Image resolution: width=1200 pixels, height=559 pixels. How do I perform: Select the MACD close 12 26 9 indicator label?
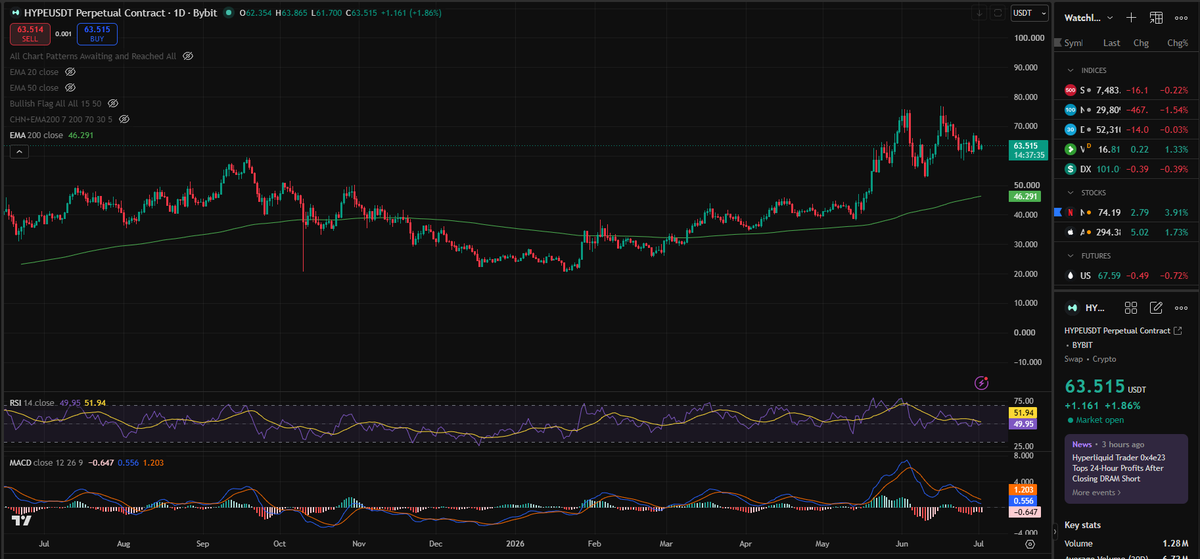tap(47, 463)
